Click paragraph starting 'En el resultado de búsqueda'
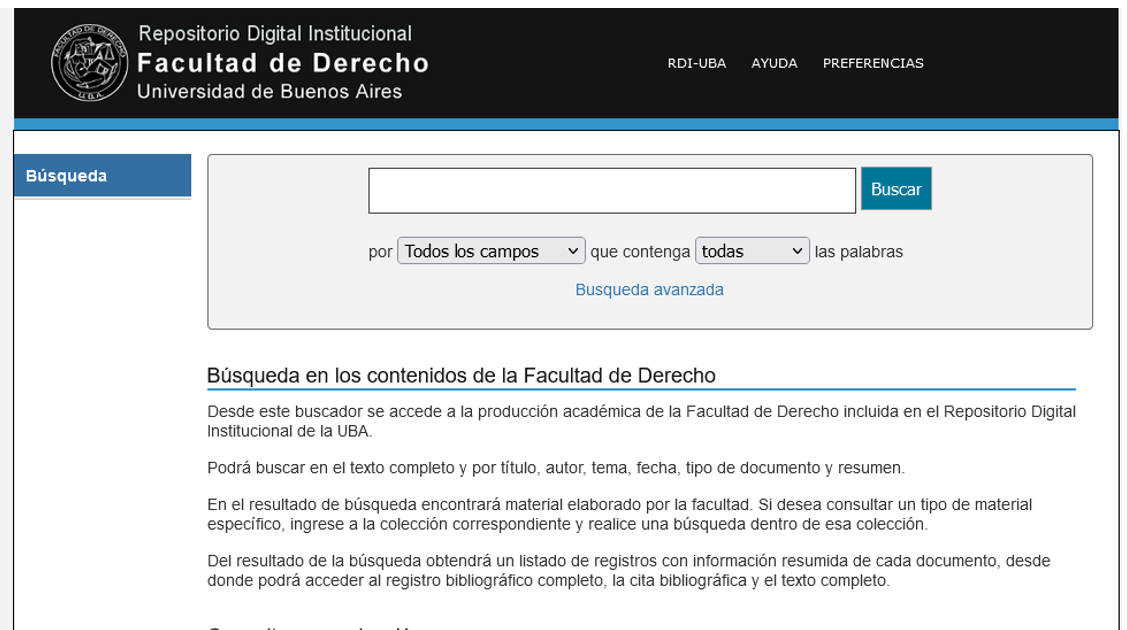 coord(620,514)
